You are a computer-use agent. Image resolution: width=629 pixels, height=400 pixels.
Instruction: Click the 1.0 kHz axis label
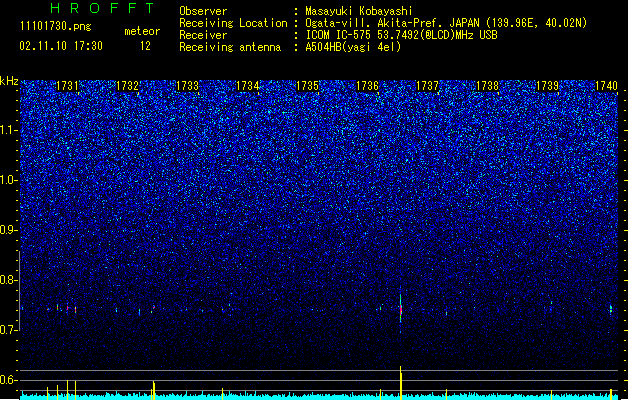click(8, 180)
